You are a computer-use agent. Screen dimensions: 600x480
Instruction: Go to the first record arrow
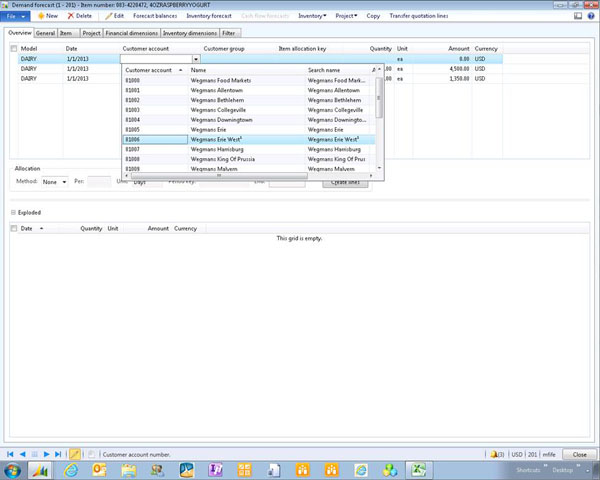[10, 454]
